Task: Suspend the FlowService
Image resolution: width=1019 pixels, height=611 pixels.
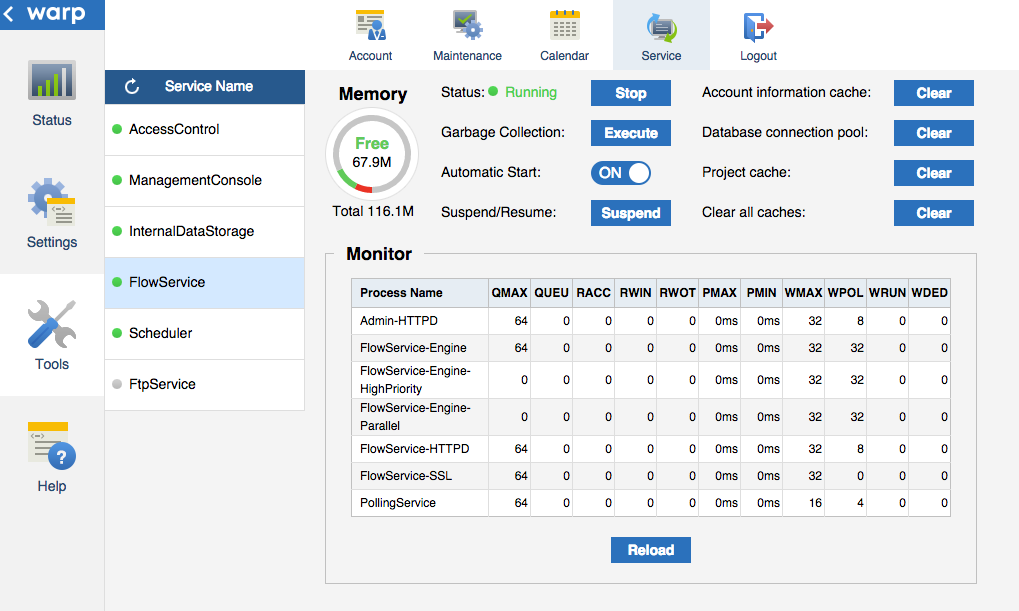Action: pos(631,213)
